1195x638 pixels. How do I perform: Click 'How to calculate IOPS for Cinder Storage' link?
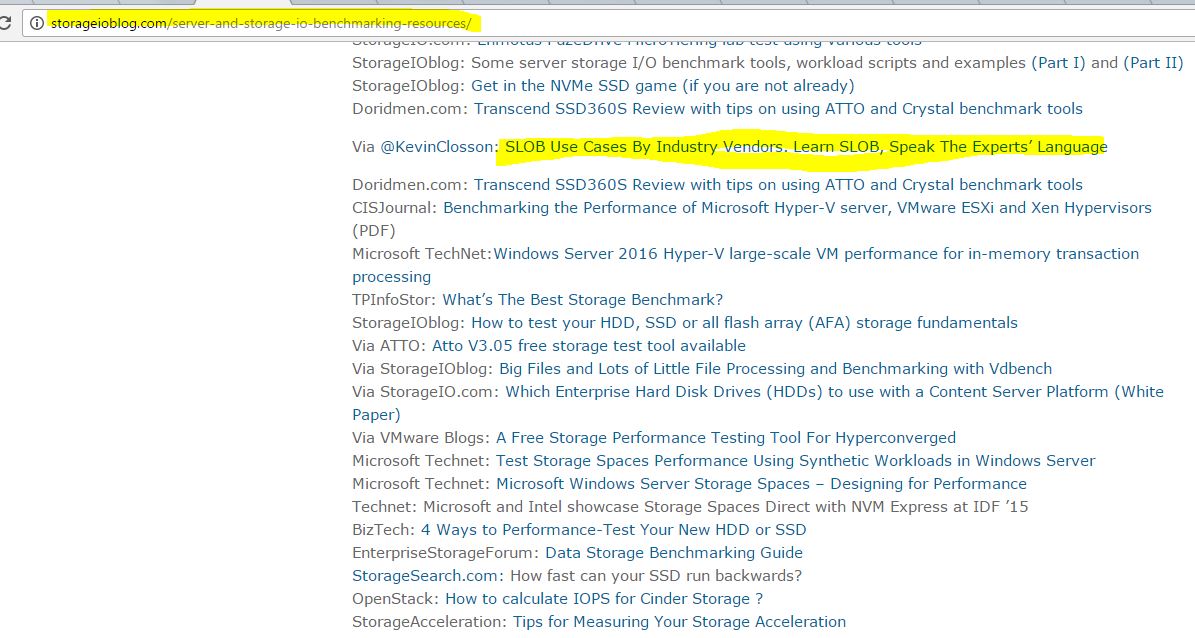pos(604,598)
